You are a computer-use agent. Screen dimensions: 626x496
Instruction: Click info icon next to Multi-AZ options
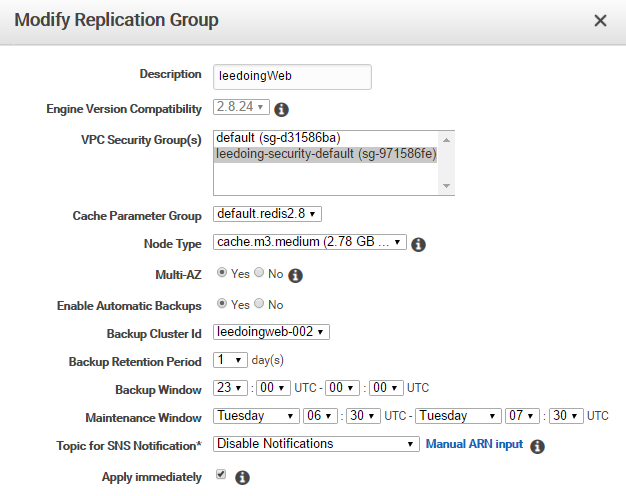coord(295,275)
